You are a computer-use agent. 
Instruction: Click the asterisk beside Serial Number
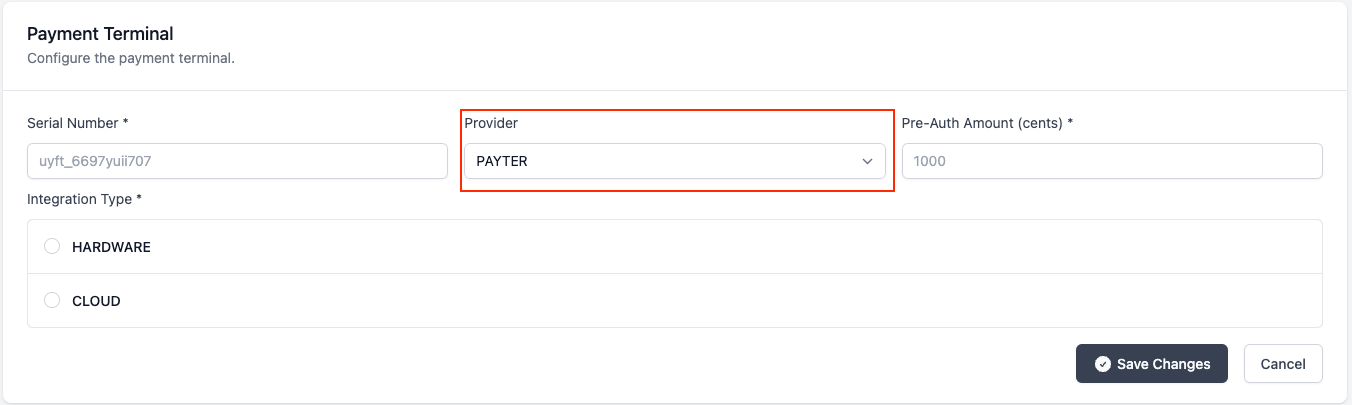coord(126,123)
